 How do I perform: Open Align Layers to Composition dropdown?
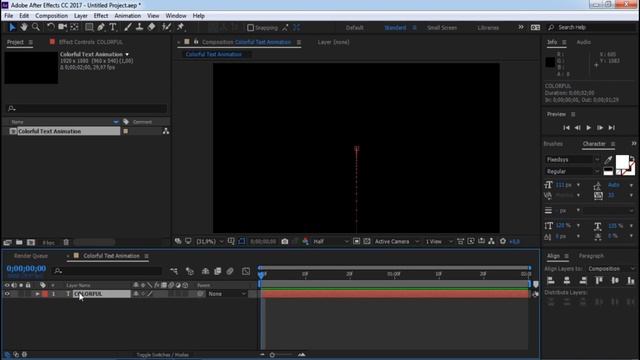(x=611, y=269)
